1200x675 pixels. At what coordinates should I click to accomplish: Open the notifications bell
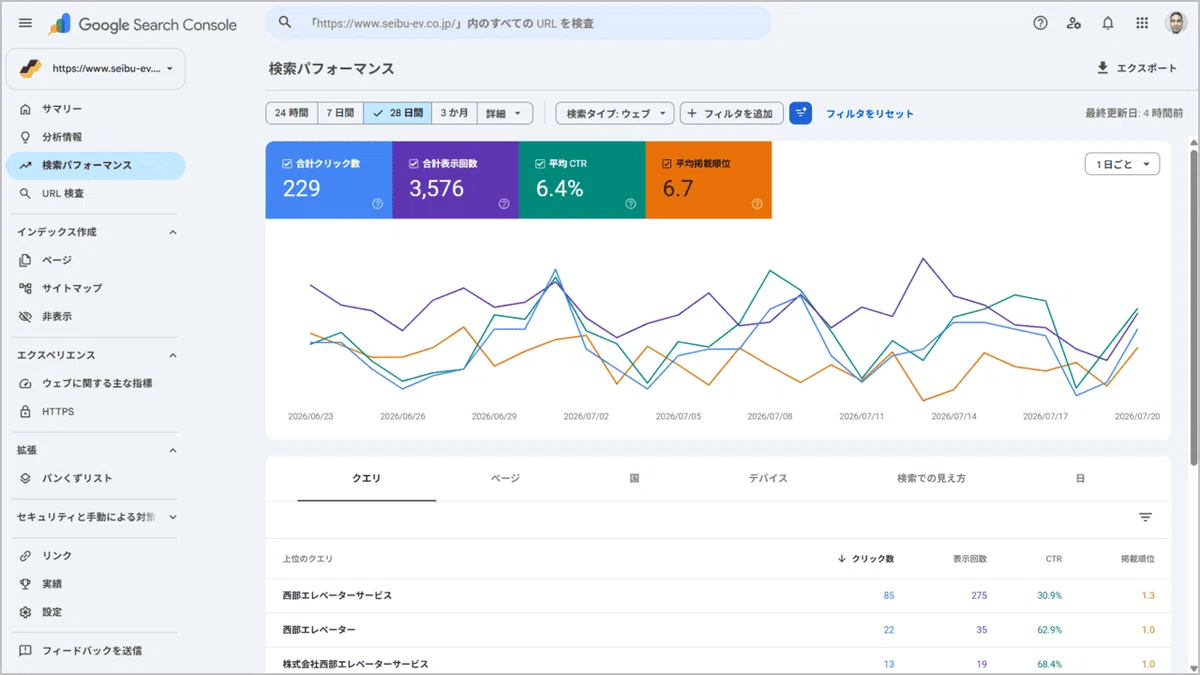point(1108,23)
